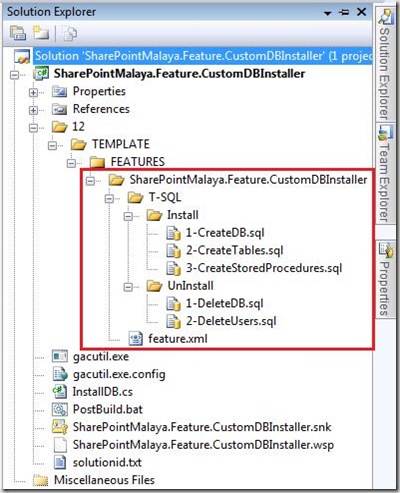The width and height of the screenshot is (400, 493).
Task: Select the FEATURES folder label
Action: click(138, 162)
